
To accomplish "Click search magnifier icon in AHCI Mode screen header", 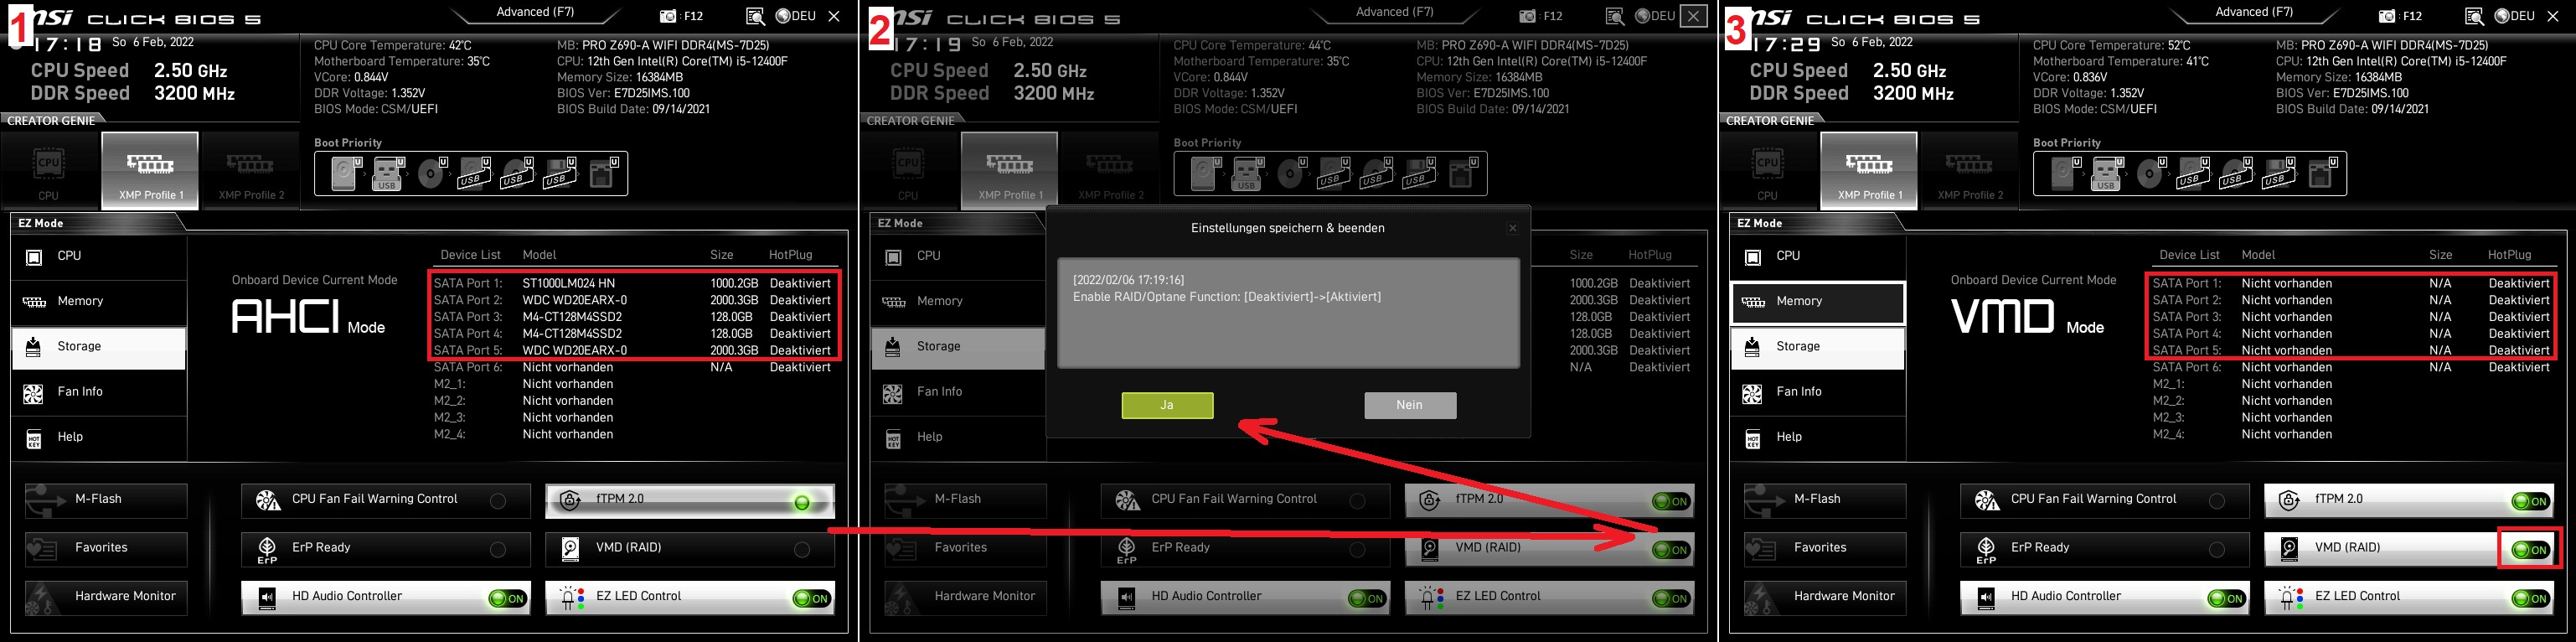I will pos(755,16).
